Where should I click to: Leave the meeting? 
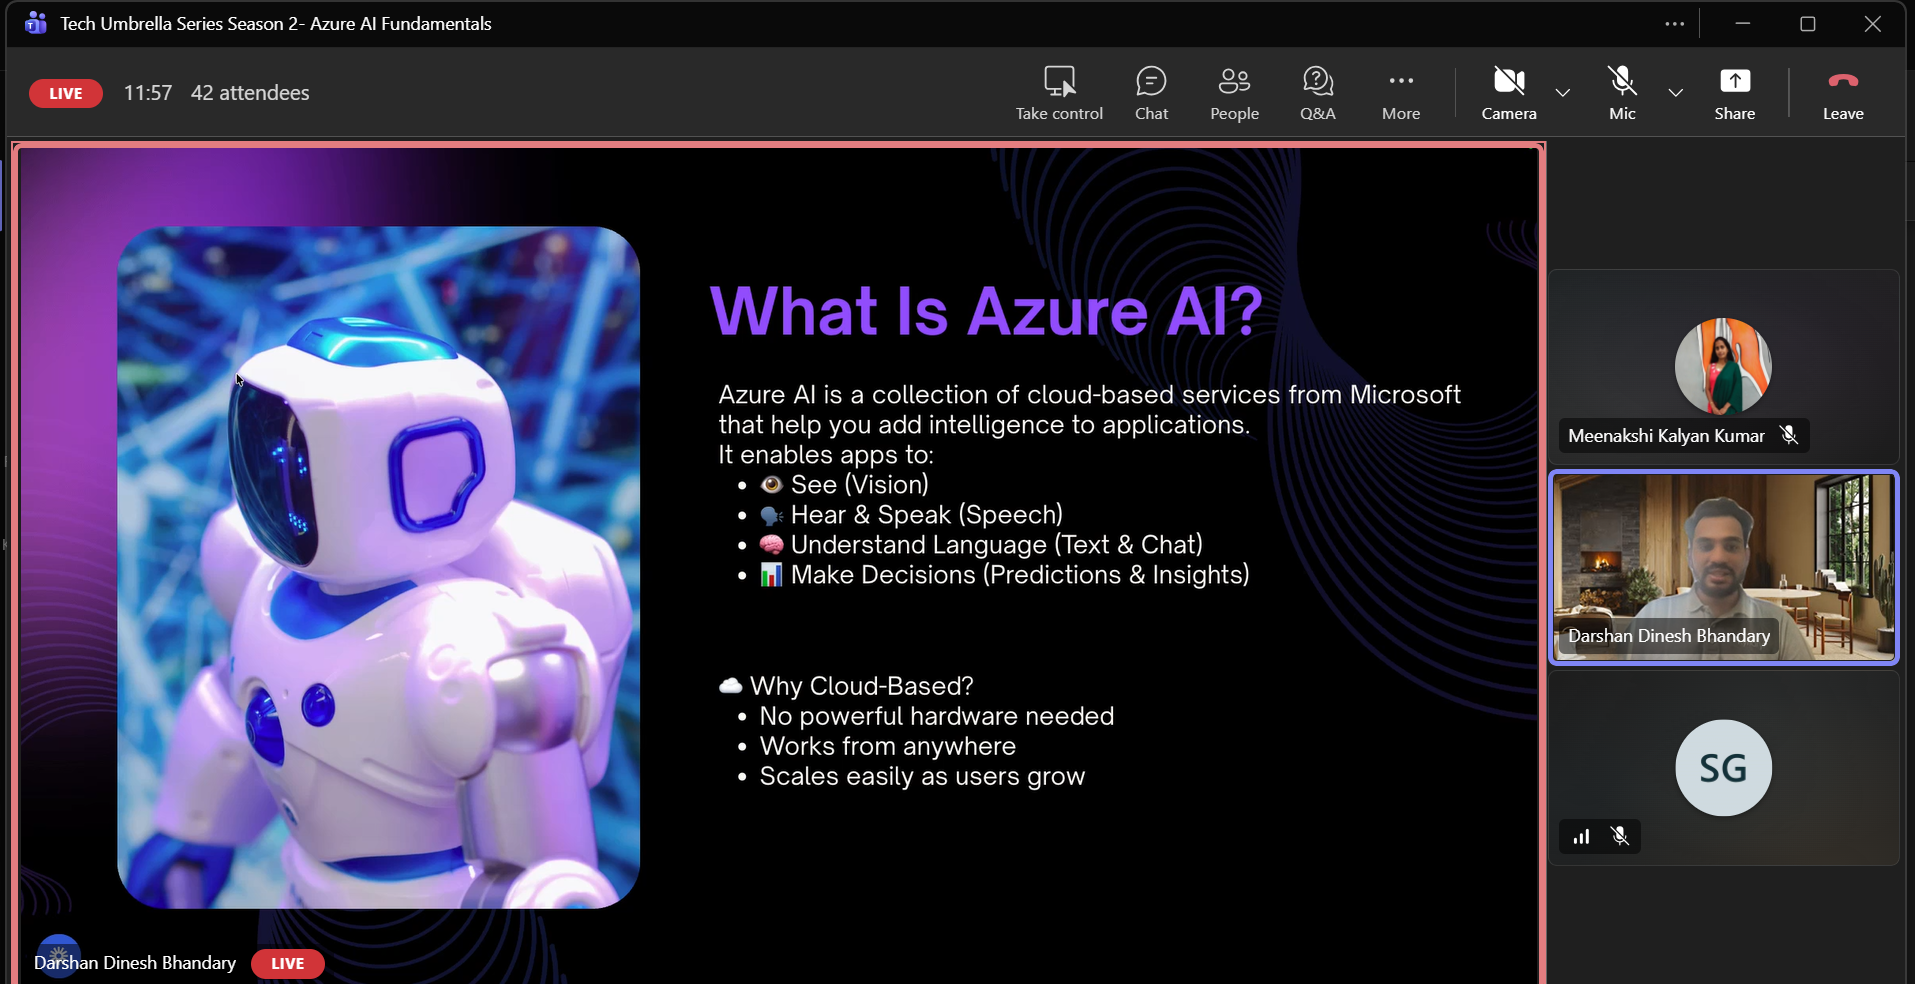pyautogui.click(x=1843, y=93)
